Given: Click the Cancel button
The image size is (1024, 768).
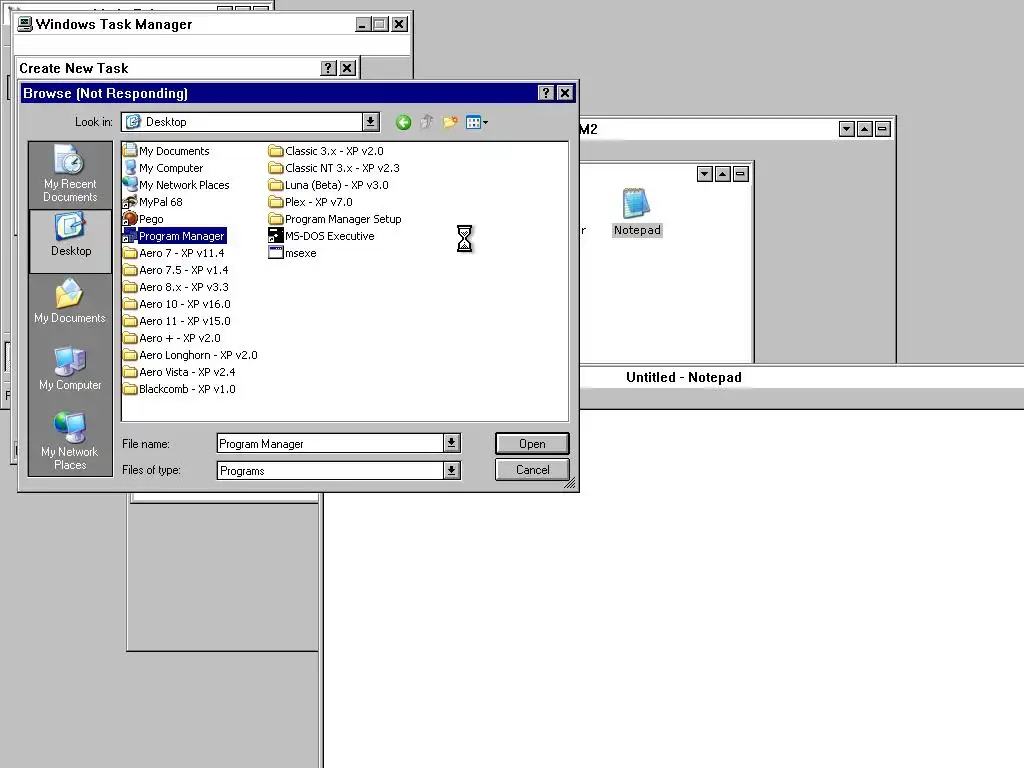Looking at the screenshot, I should point(532,470).
